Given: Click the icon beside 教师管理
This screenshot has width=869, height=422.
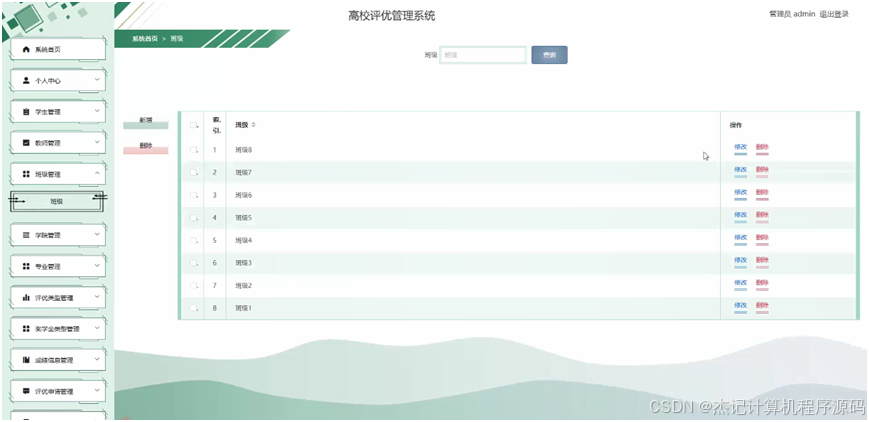Looking at the screenshot, I should coord(26,143).
